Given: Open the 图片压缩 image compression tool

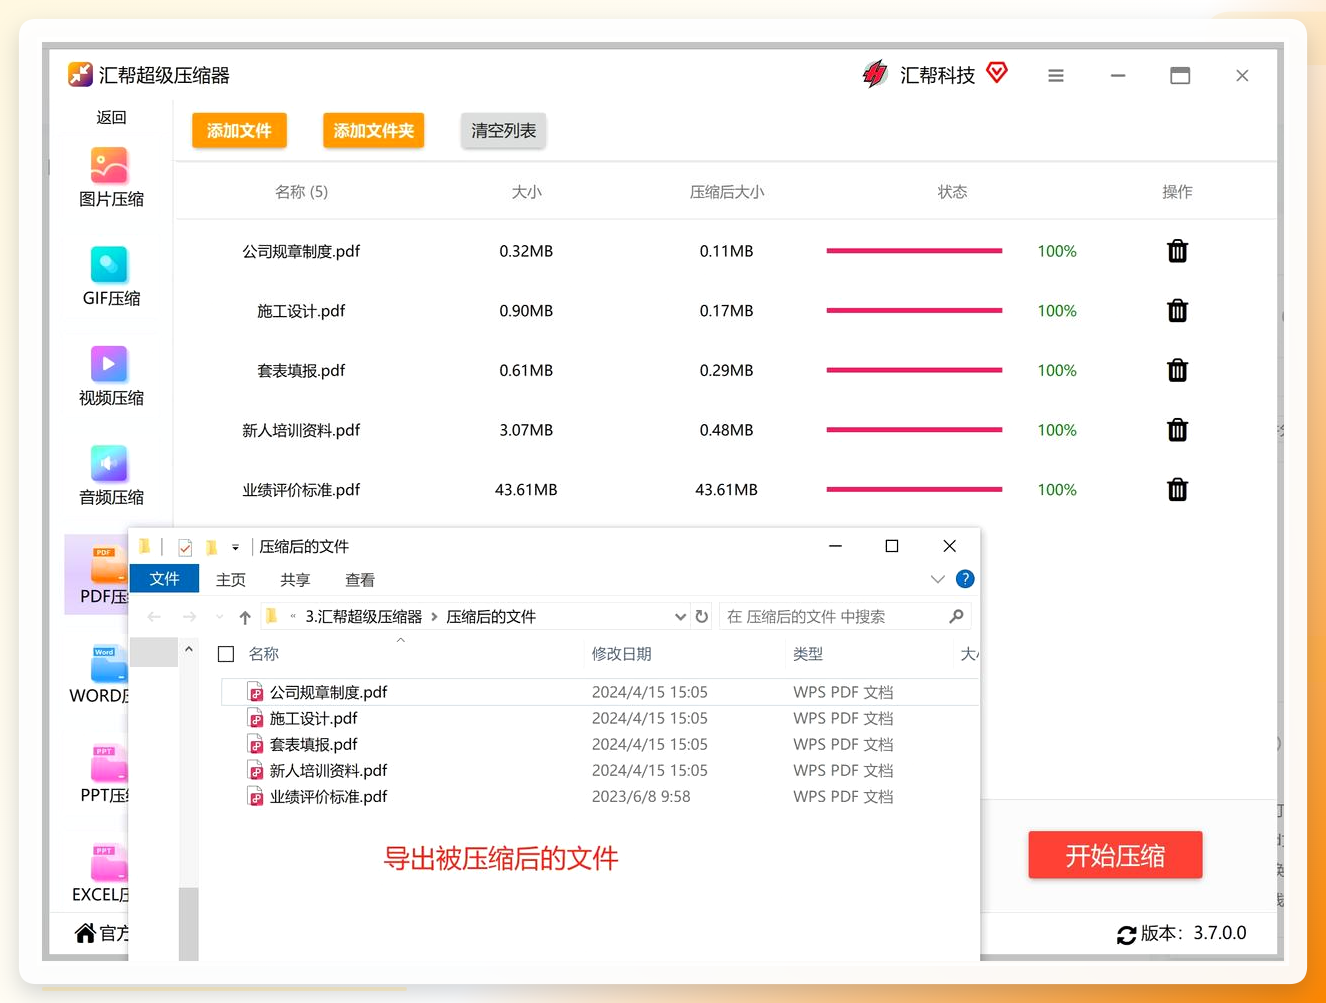Looking at the screenshot, I should tap(110, 178).
